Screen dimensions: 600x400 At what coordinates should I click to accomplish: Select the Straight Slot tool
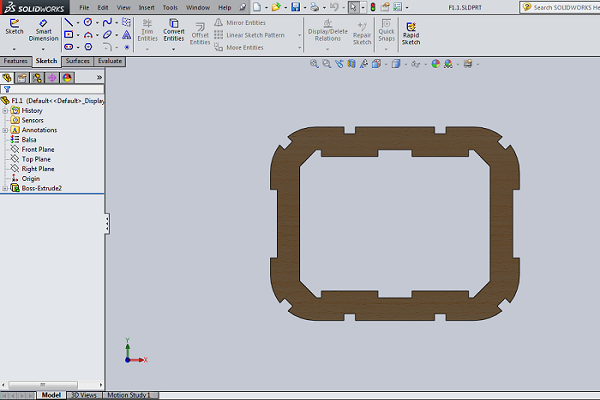coord(69,47)
